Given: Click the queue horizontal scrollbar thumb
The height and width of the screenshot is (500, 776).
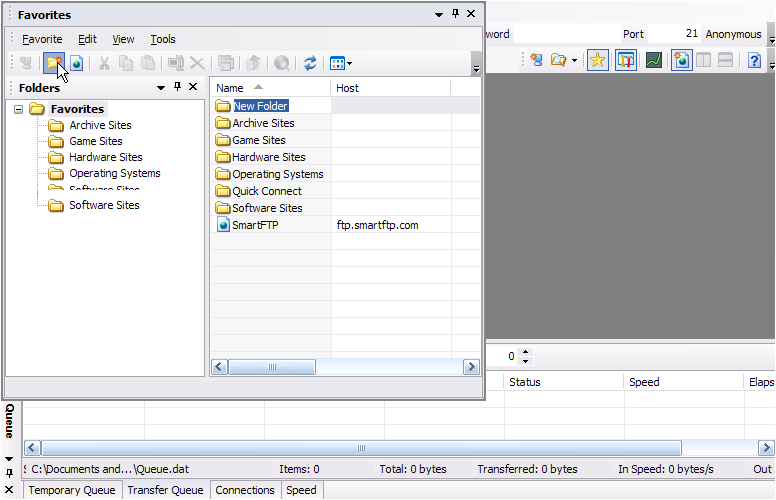Looking at the screenshot, I should [x=362, y=448].
